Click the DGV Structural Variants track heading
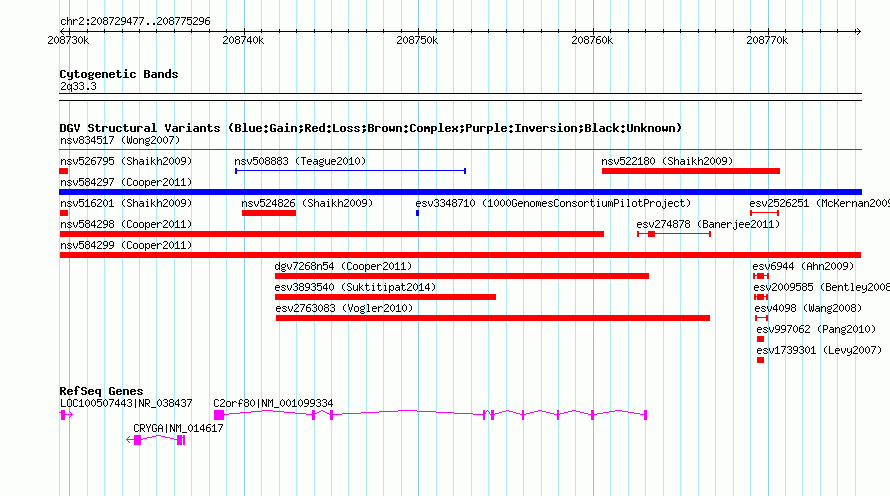 click(x=370, y=128)
